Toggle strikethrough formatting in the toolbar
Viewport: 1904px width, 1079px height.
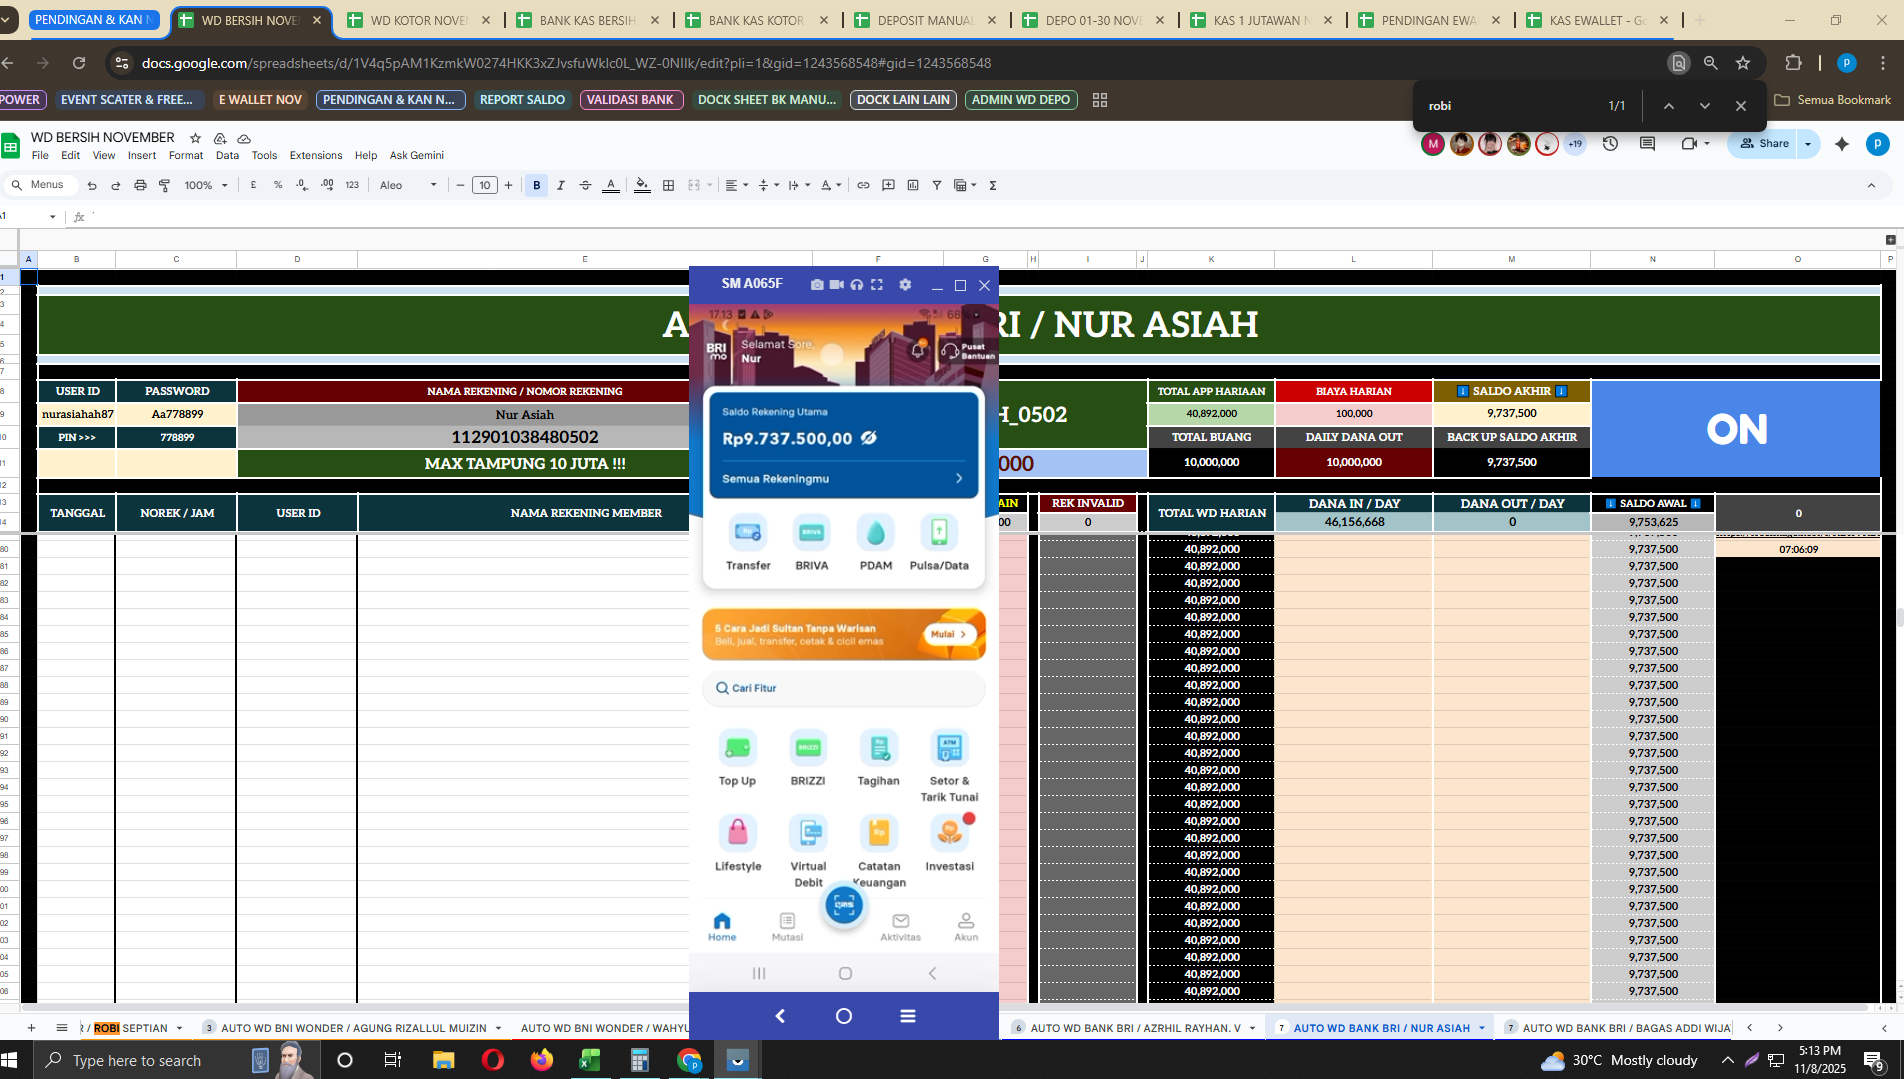pos(586,185)
